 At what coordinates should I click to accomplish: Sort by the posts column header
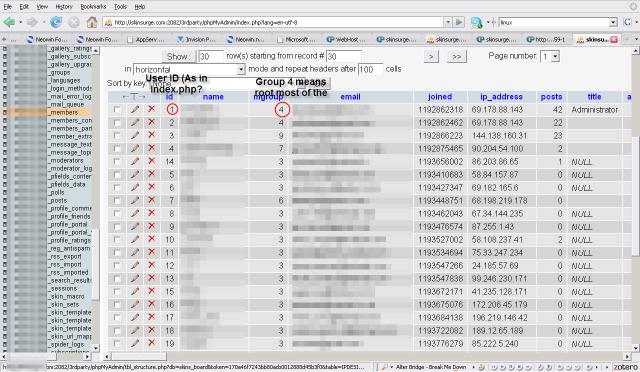click(x=551, y=97)
